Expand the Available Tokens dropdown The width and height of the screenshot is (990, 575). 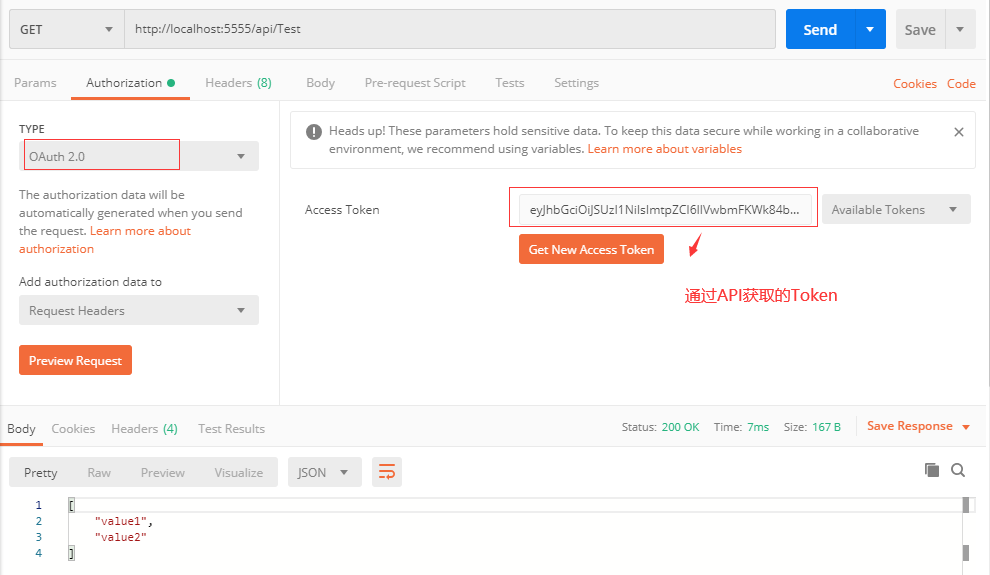tap(895, 210)
